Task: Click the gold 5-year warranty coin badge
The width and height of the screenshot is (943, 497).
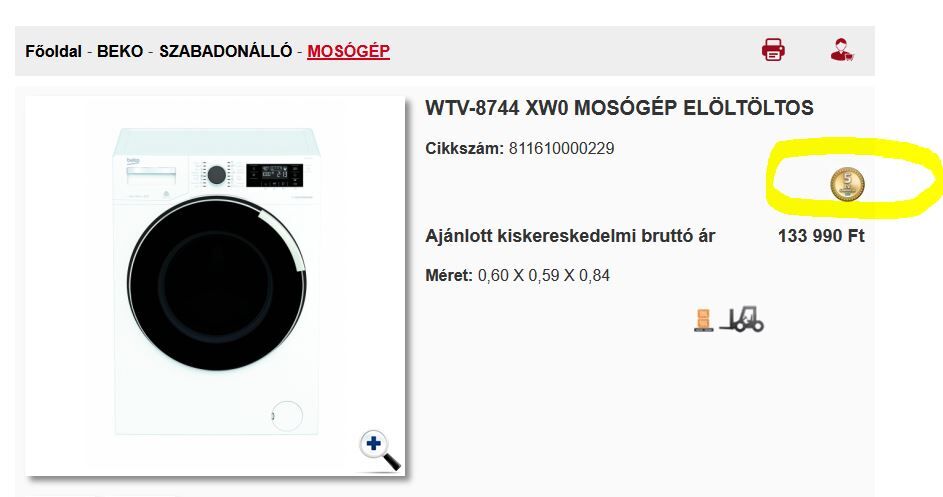Action: (847, 184)
